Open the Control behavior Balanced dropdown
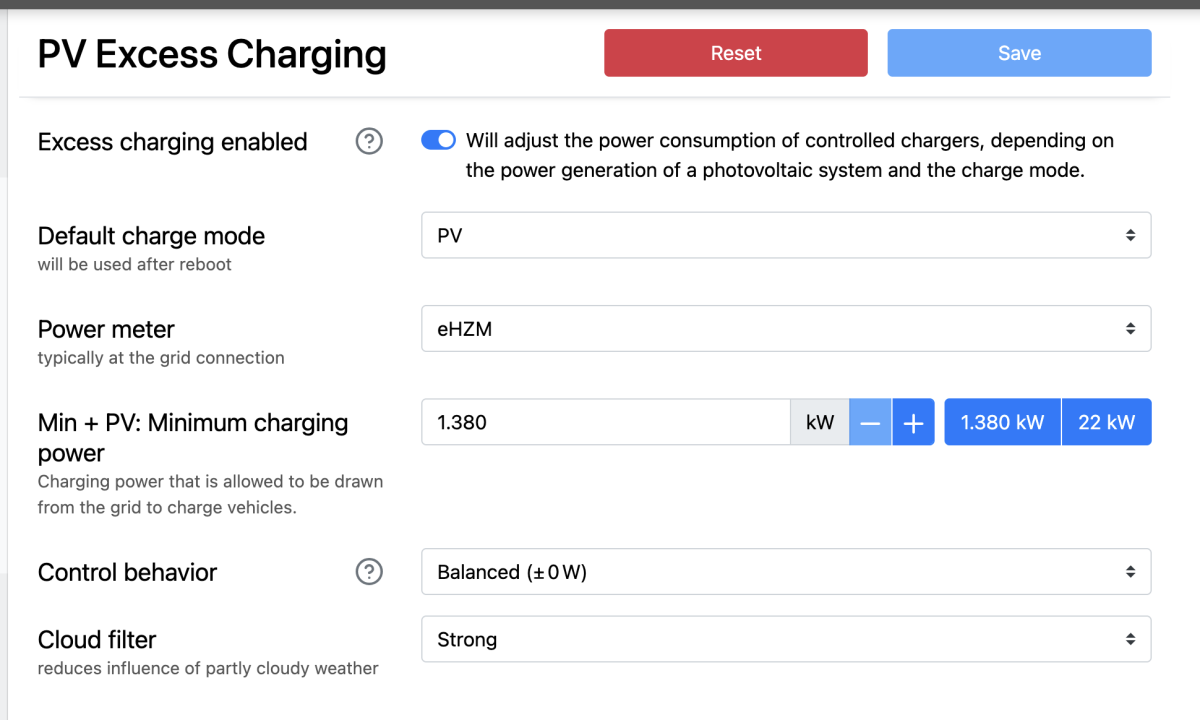Image resolution: width=1200 pixels, height=720 pixels. click(786, 572)
